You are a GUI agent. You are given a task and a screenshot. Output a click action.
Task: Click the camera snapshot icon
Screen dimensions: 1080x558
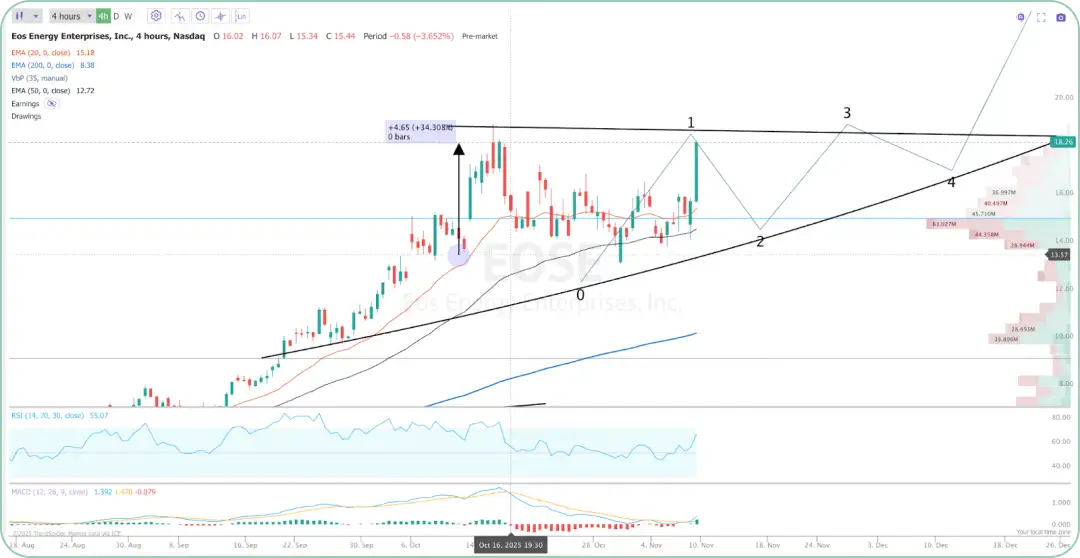pos(1061,17)
